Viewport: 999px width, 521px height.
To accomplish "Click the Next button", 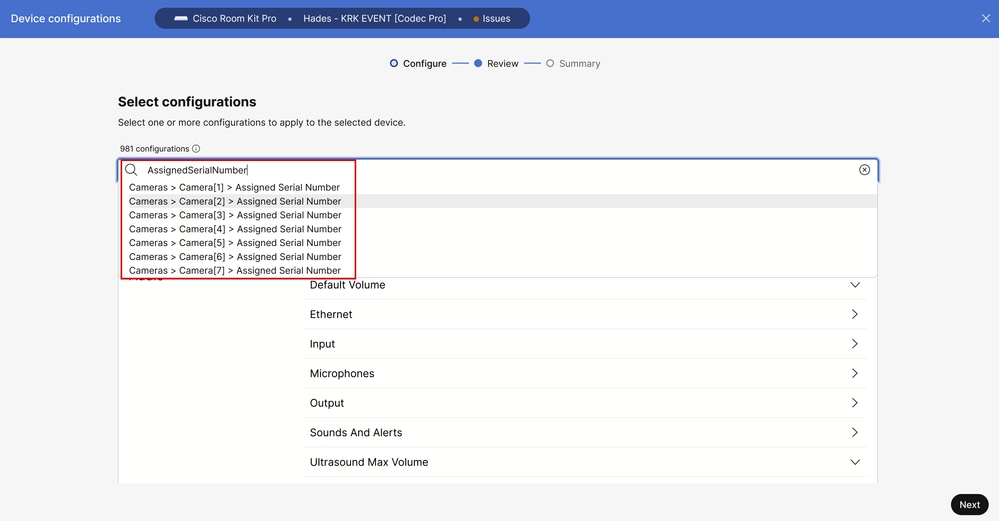I will click(x=969, y=504).
